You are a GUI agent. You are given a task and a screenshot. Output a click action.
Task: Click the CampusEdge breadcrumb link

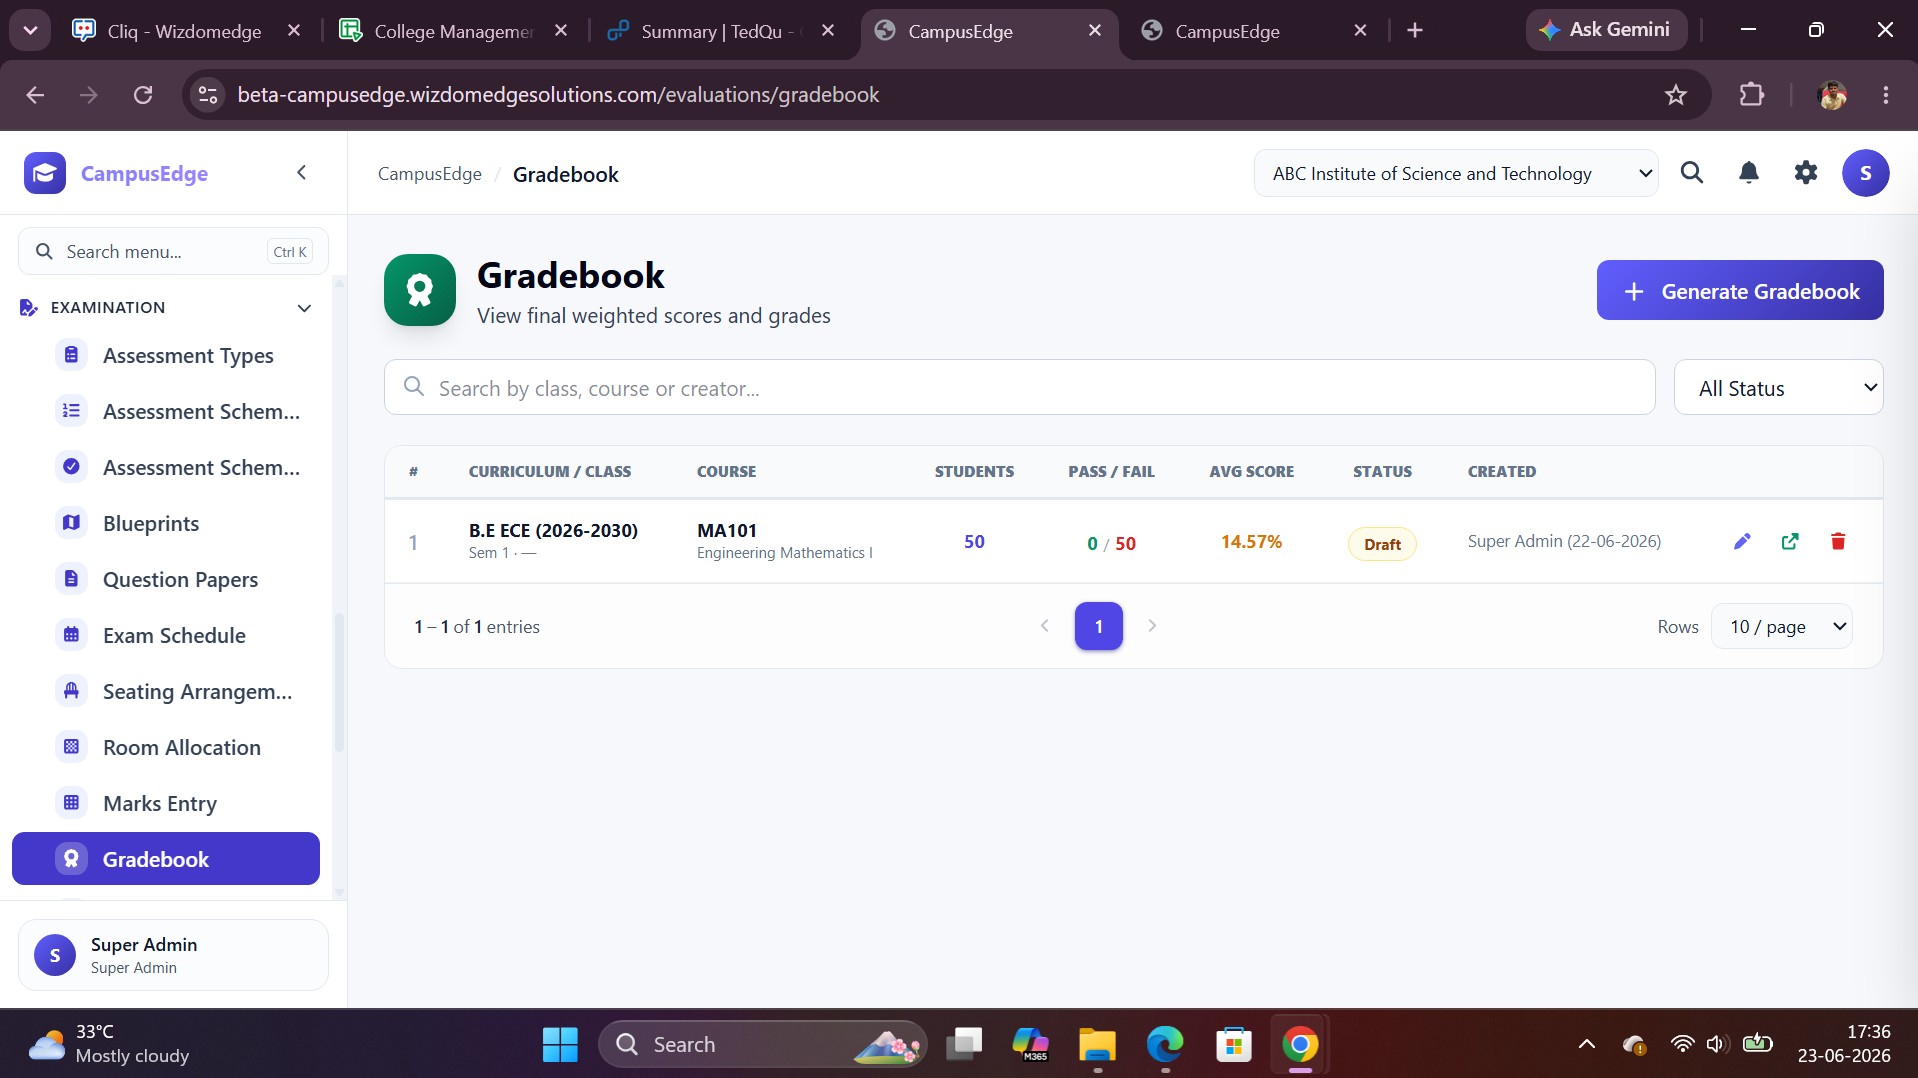click(x=430, y=174)
